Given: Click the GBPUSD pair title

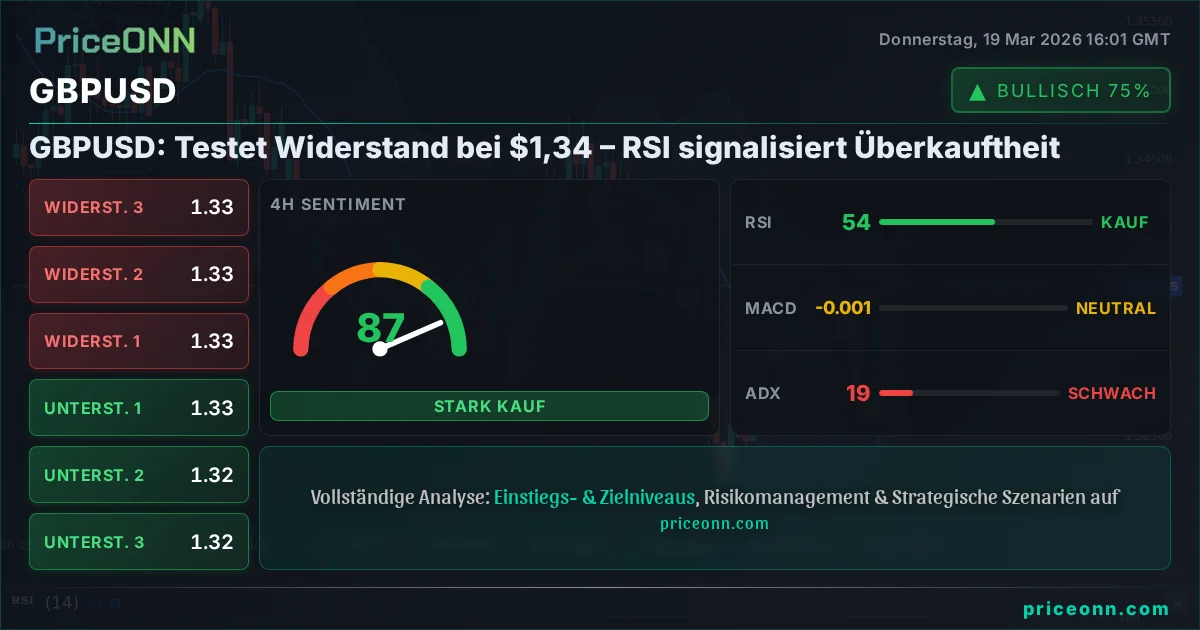Looking at the screenshot, I should coord(103,91).
